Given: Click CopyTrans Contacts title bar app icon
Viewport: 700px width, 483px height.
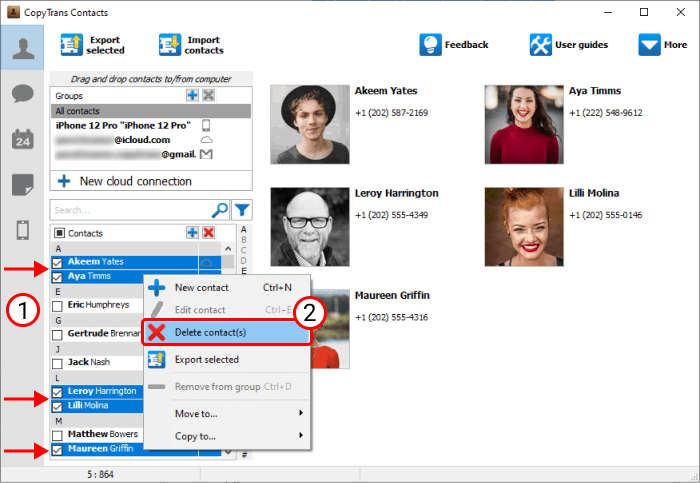Looking at the screenshot, I should click(x=13, y=12).
